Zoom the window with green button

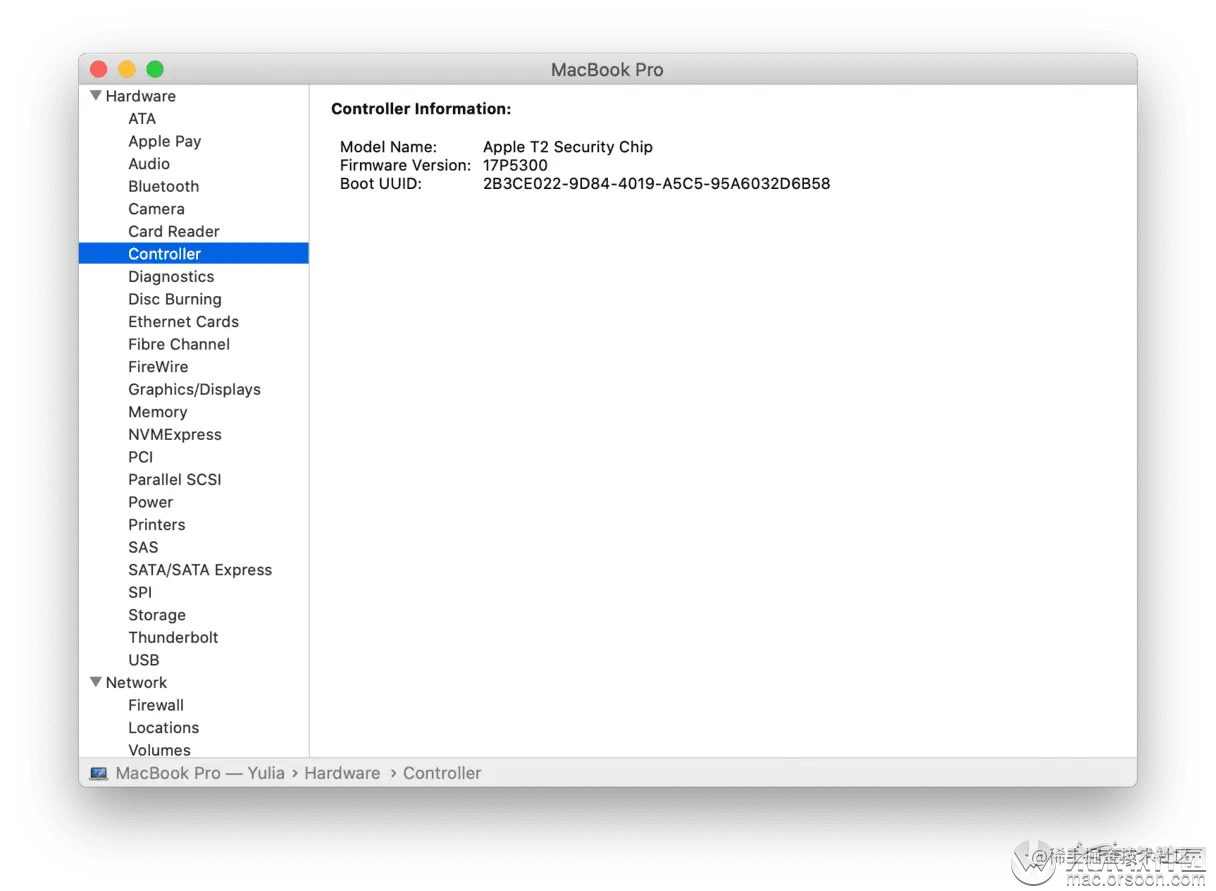pyautogui.click(x=154, y=69)
